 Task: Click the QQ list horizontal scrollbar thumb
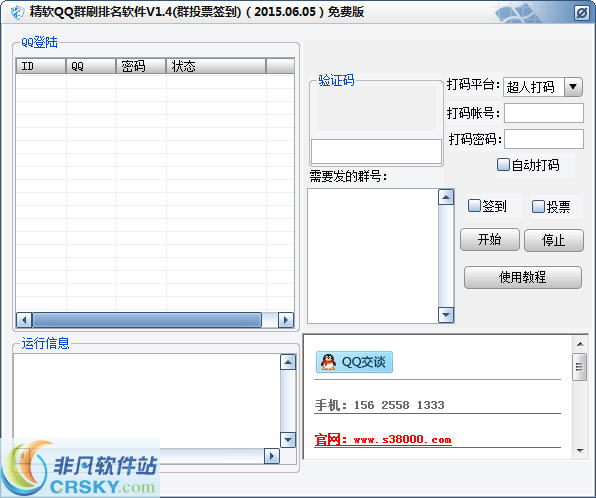[x=147, y=320]
